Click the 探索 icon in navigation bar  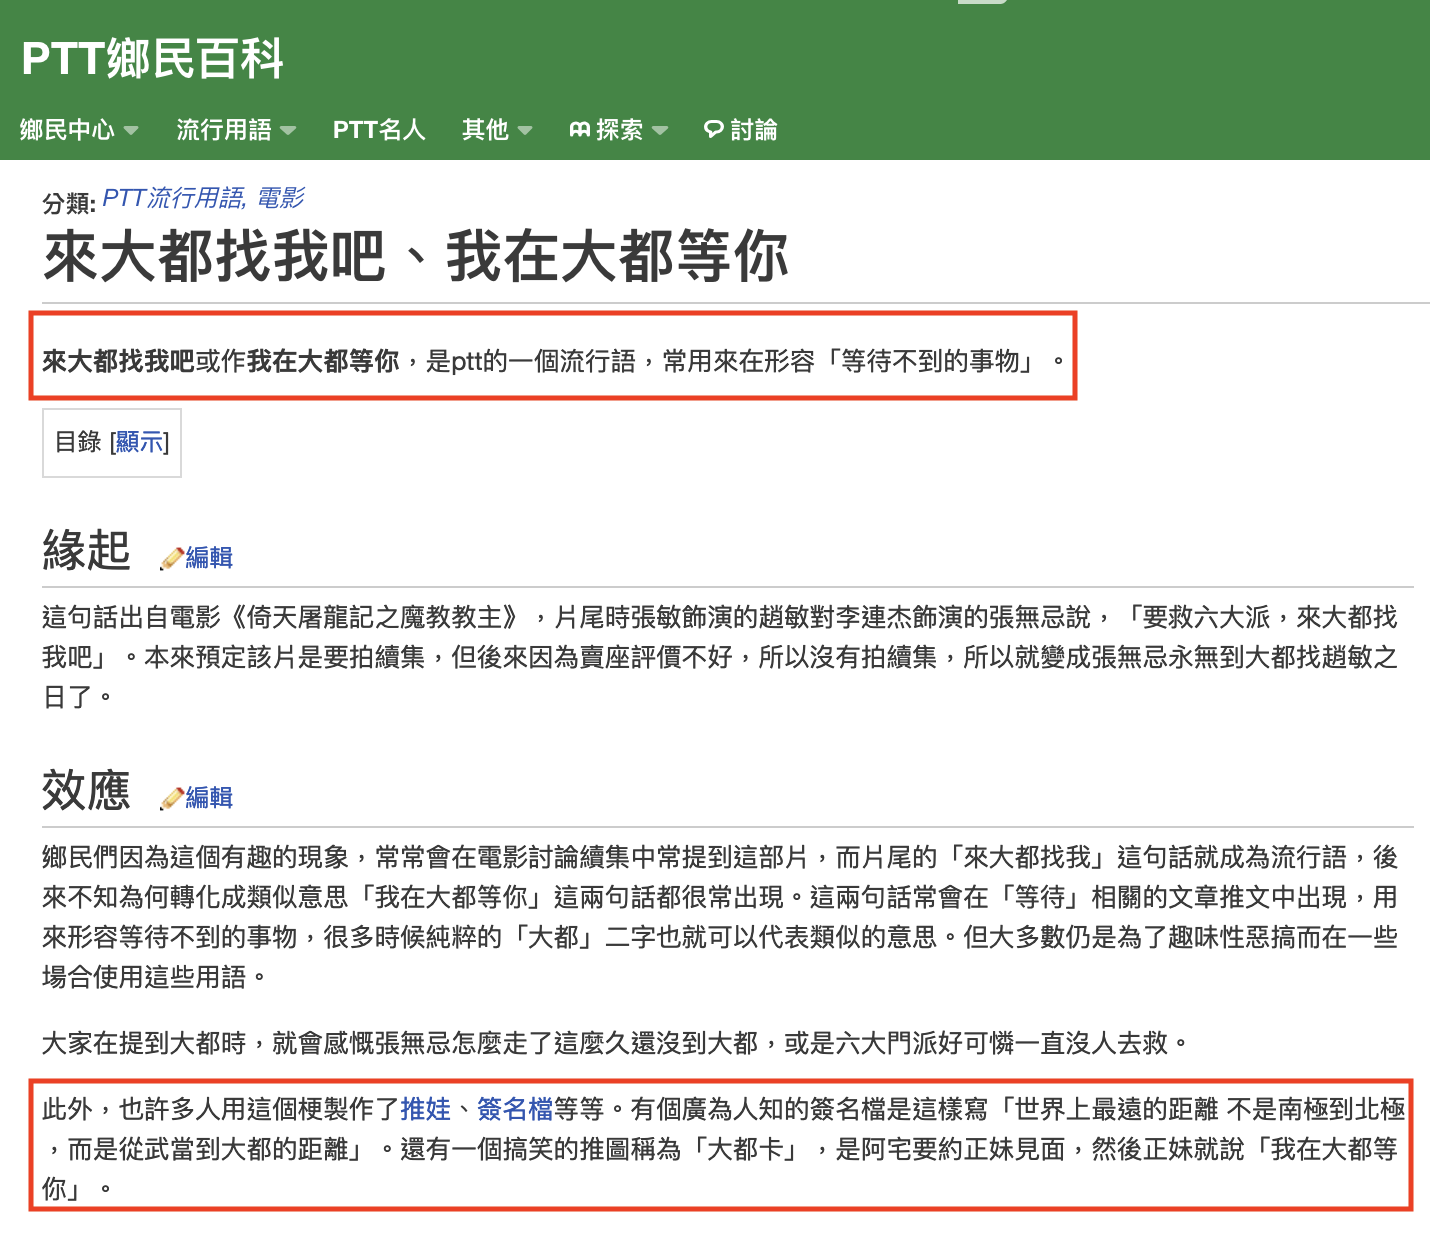coord(580,130)
